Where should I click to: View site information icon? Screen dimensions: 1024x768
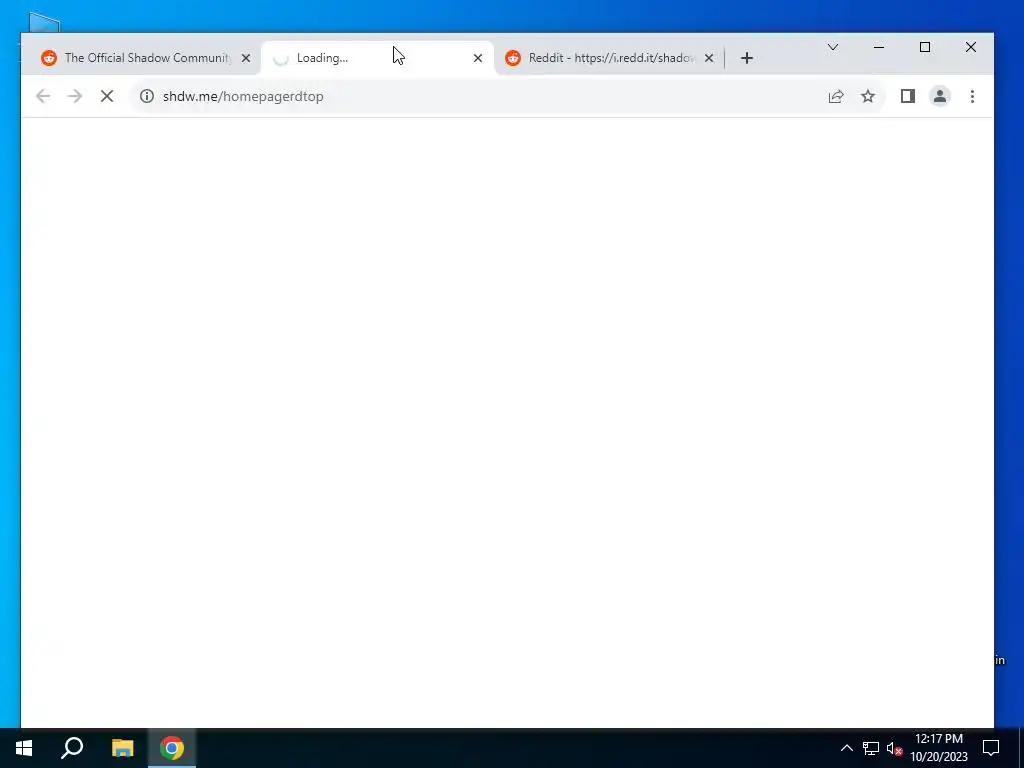pos(147,97)
